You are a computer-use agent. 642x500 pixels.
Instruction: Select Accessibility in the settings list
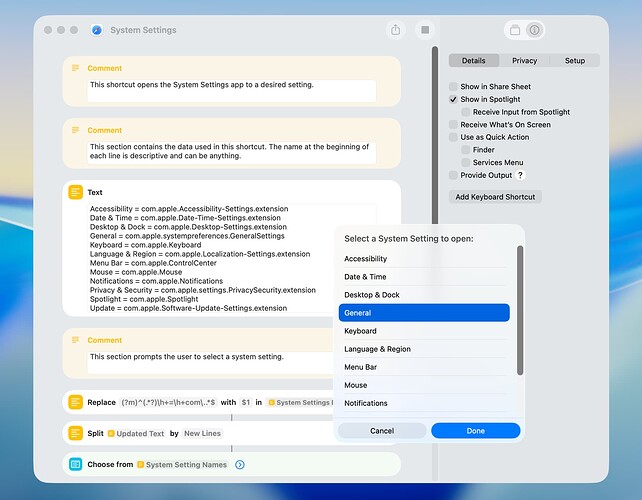click(x=424, y=259)
